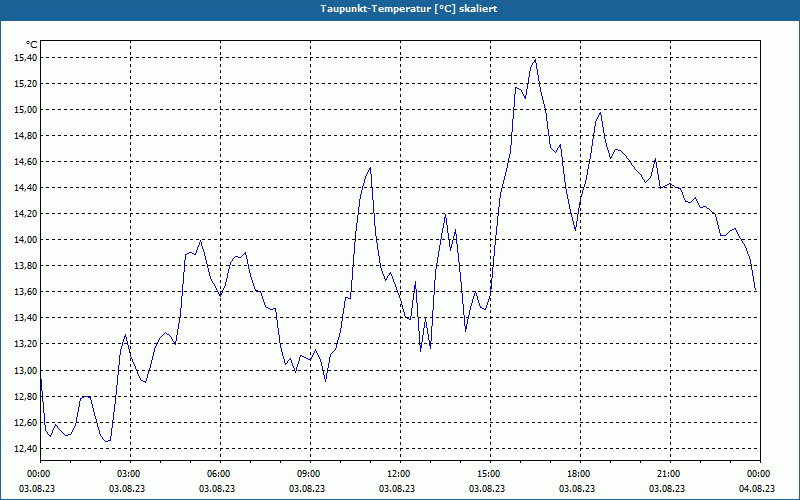Pick the 14,60 y-axis label
This screenshot has width=800, height=500.
(26, 162)
